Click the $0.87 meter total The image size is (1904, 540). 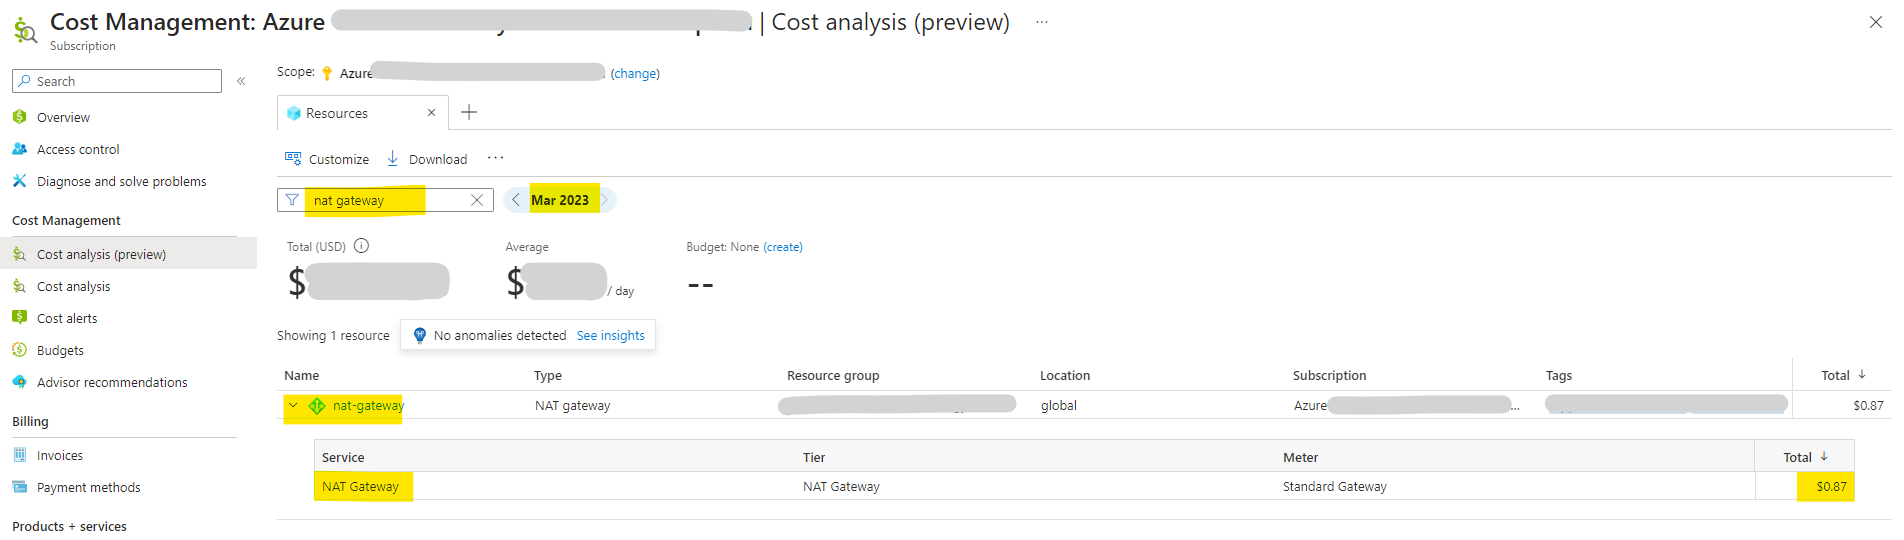pyautogui.click(x=1831, y=487)
